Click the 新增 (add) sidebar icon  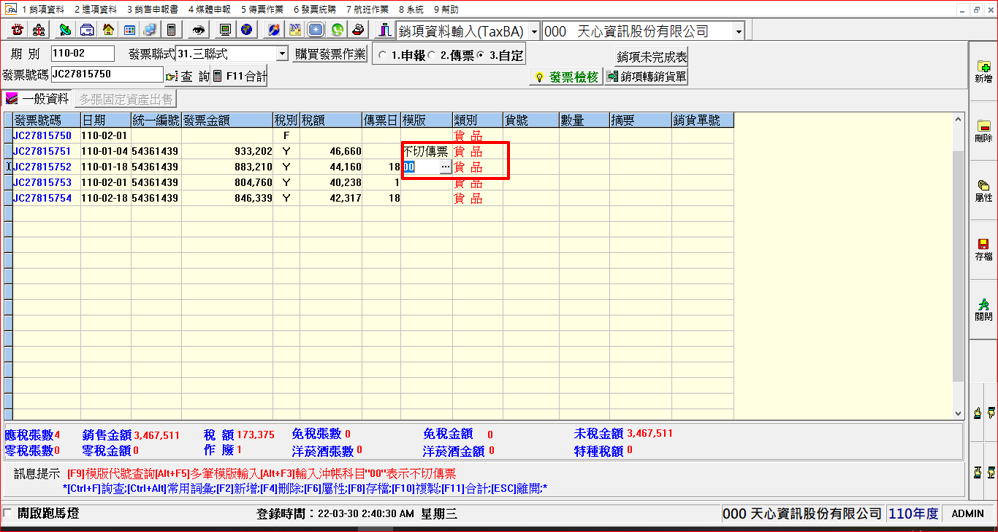point(983,73)
